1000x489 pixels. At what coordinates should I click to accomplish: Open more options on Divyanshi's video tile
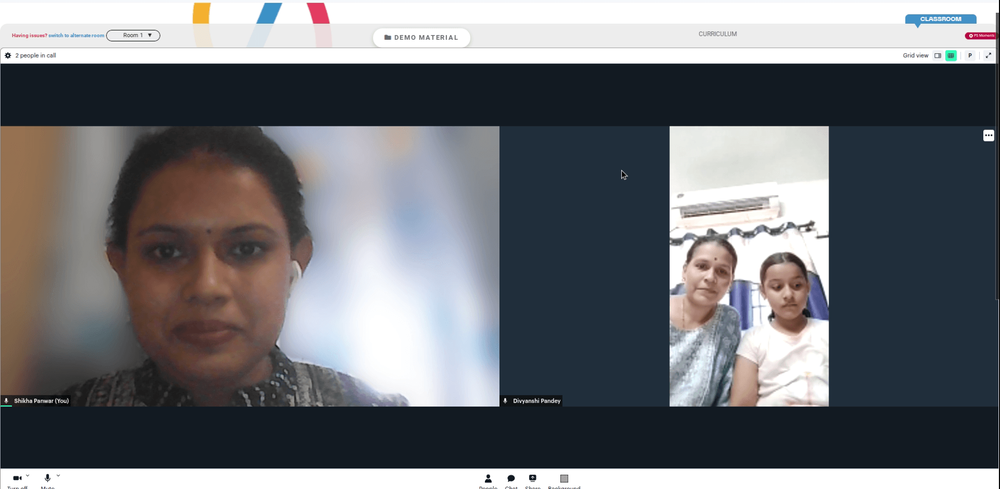point(989,135)
